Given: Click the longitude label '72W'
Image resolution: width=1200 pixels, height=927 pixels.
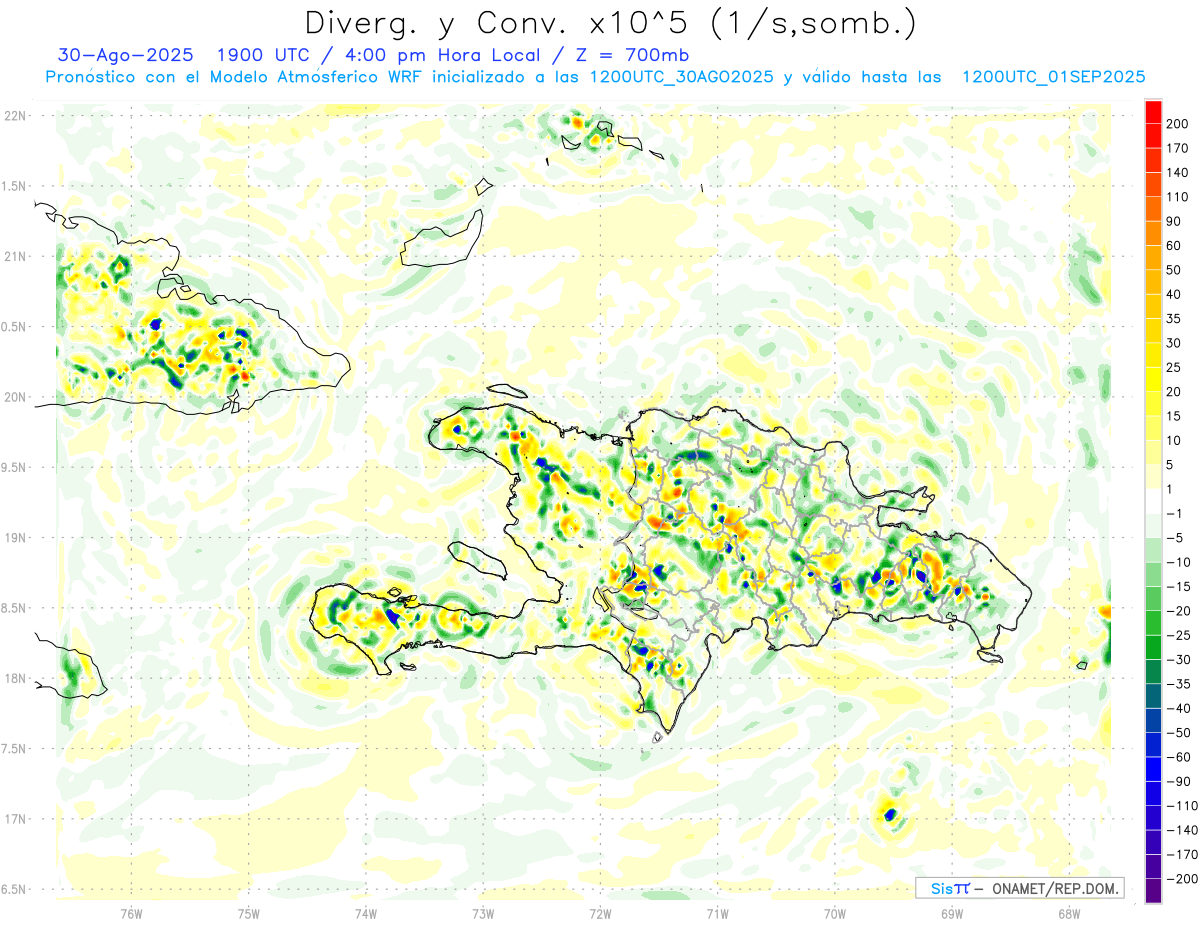Looking at the screenshot, I should (600, 914).
